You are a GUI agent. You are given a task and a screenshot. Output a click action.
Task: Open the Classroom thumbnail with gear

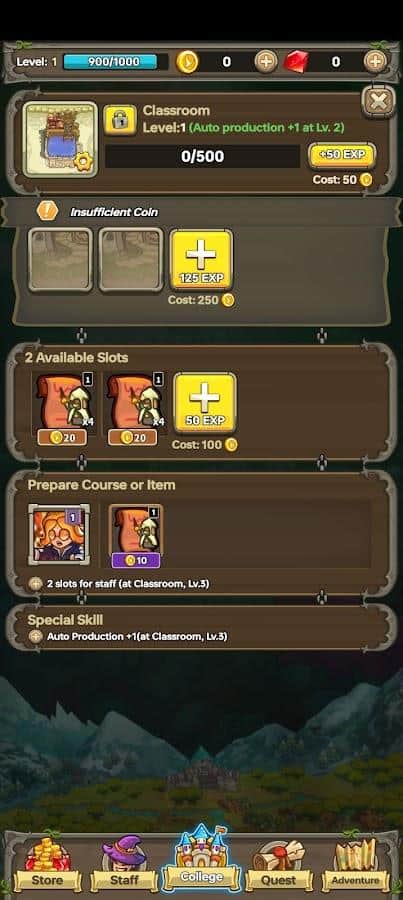point(60,139)
